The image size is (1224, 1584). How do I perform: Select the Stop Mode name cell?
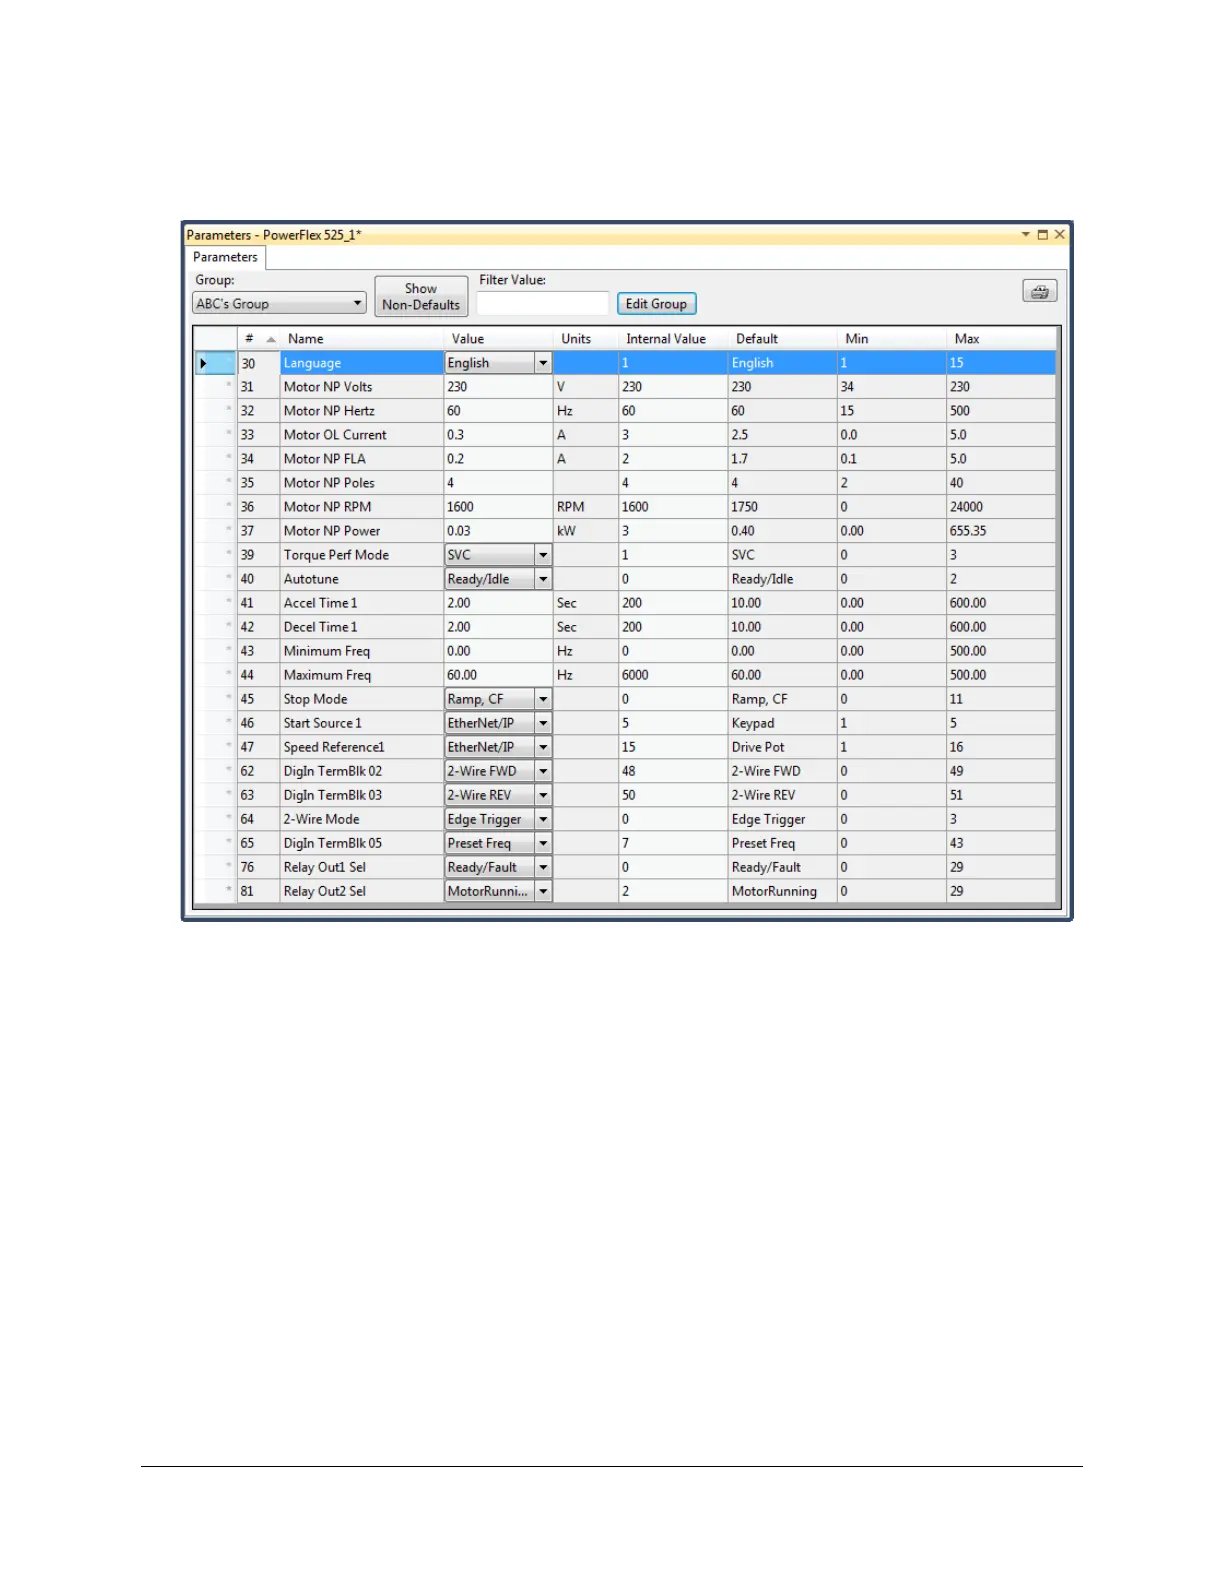click(x=362, y=699)
